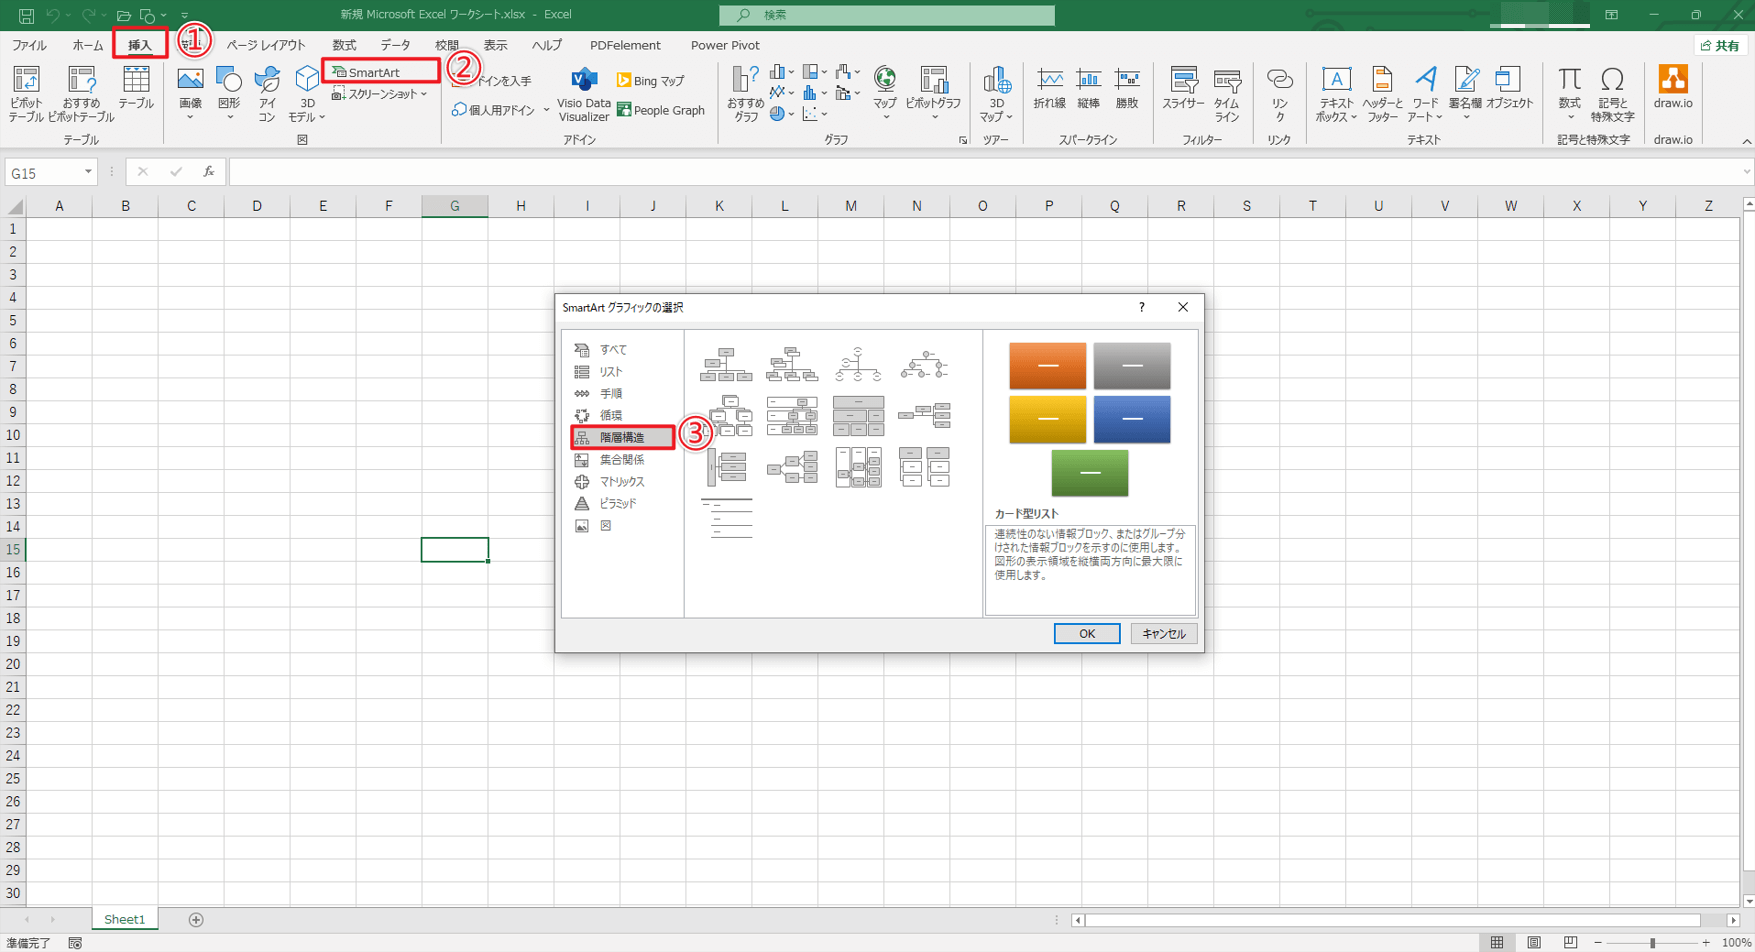Click the SmartArt dialog help button
This screenshot has height=952, width=1755.
pos(1142,308)
